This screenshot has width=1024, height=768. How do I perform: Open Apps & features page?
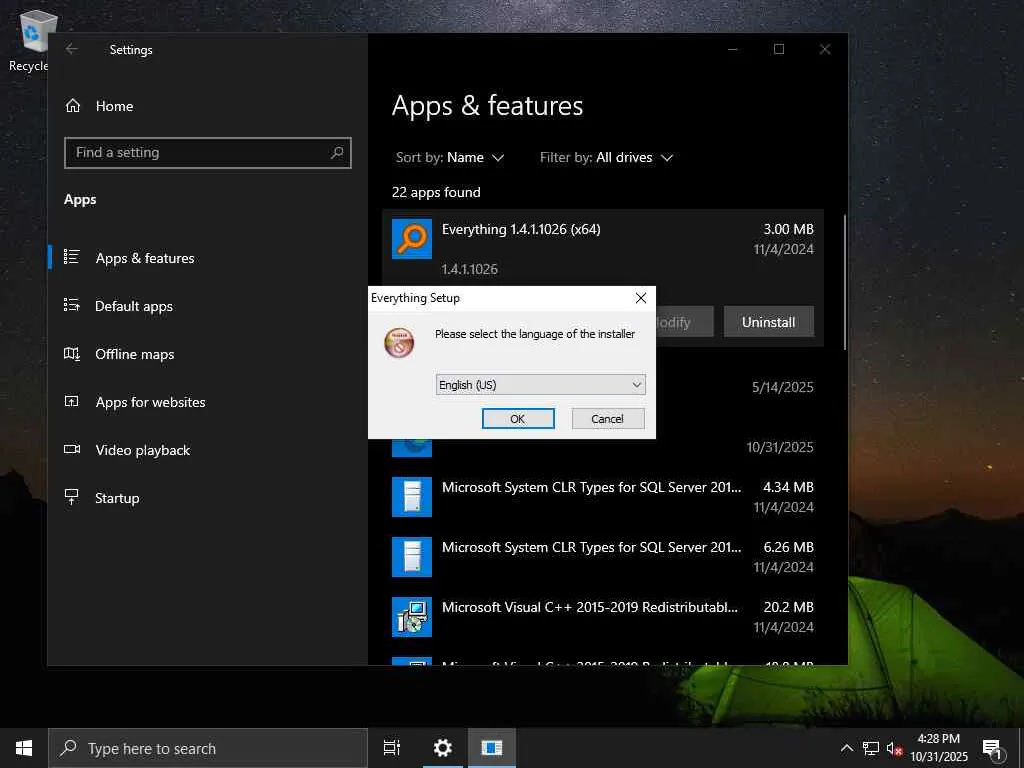pyautogui.click(x=145, y=258)
